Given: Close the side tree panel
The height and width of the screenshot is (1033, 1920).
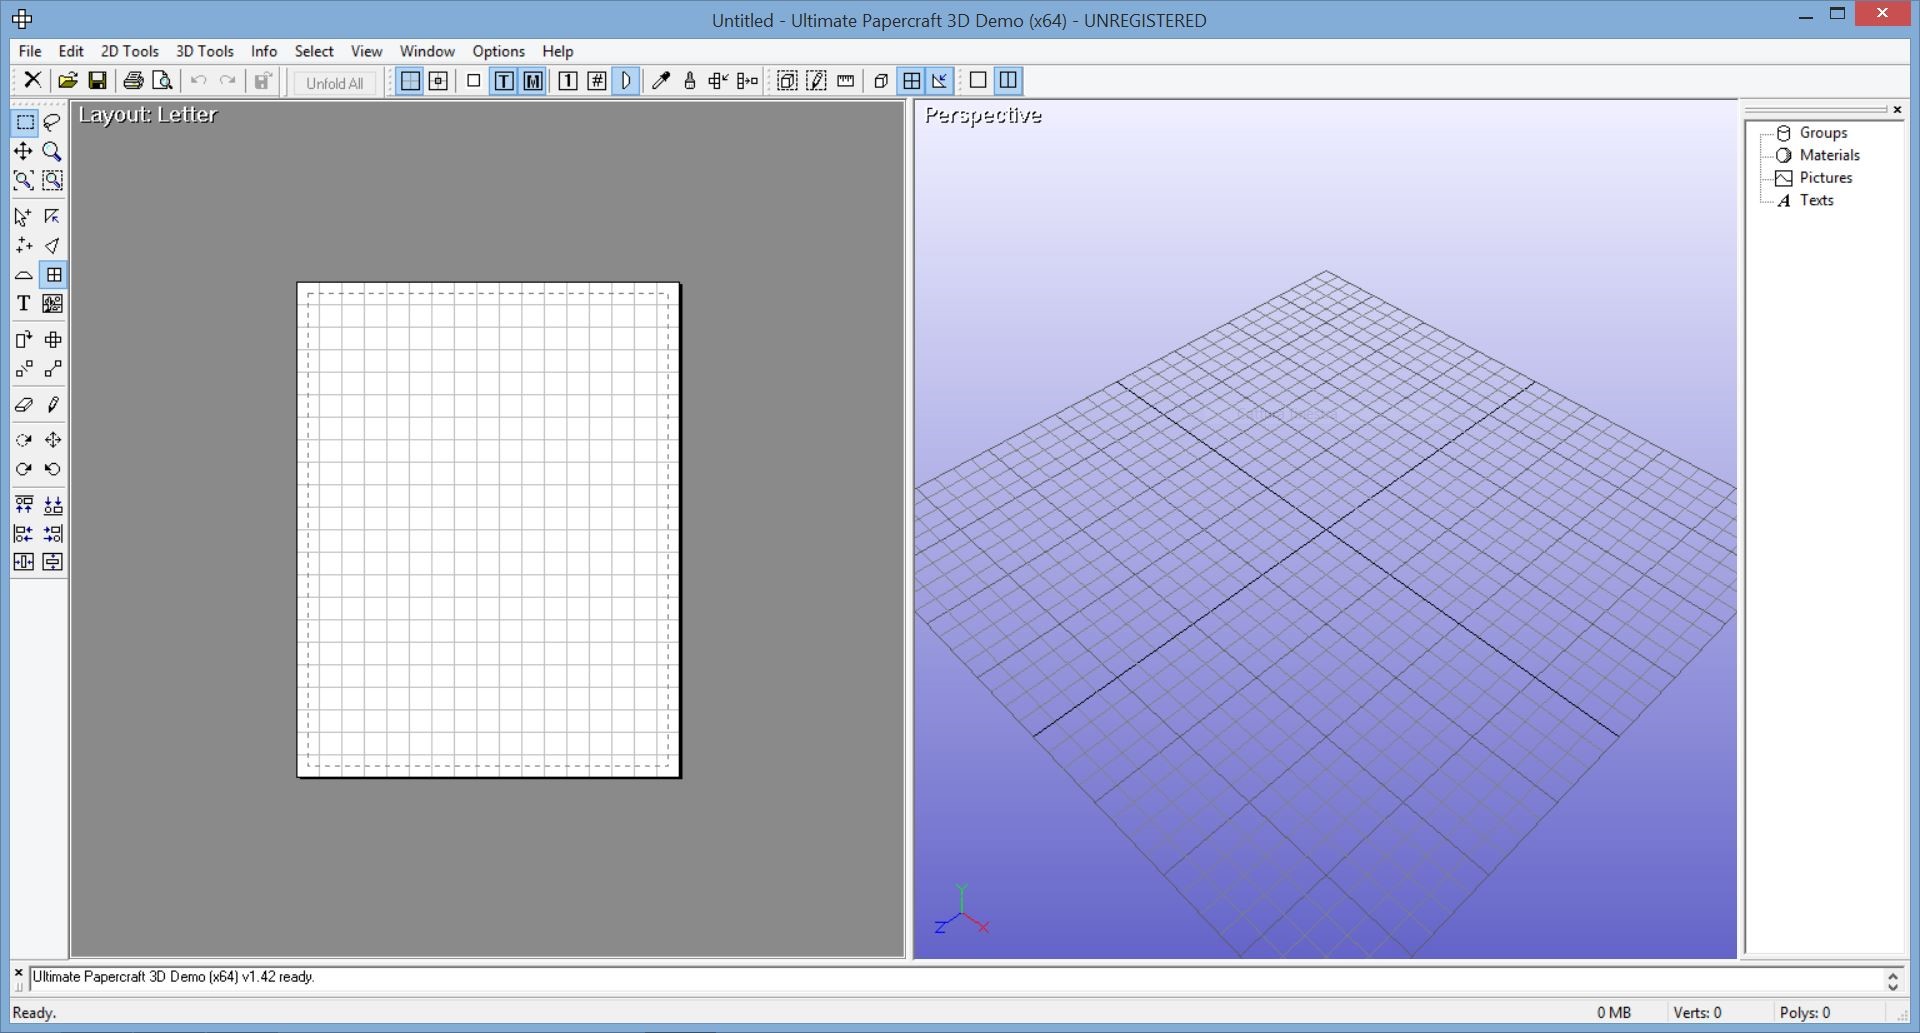Looking at the screenshot, I should 1897,109.
